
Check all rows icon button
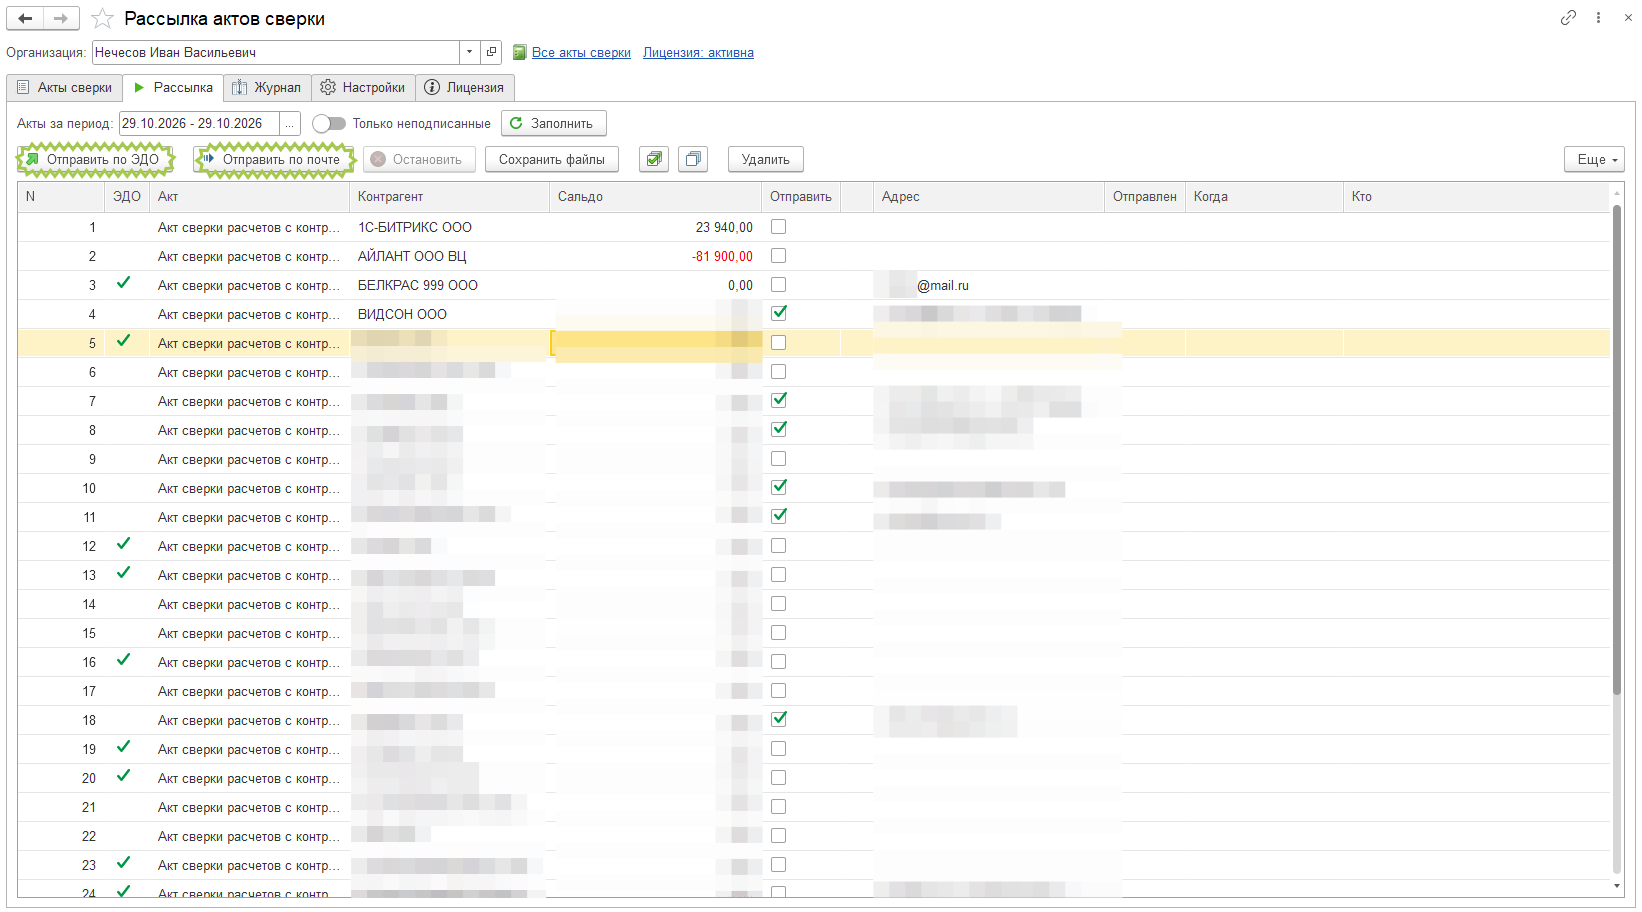pyautogui.click(x=654, y=159)
